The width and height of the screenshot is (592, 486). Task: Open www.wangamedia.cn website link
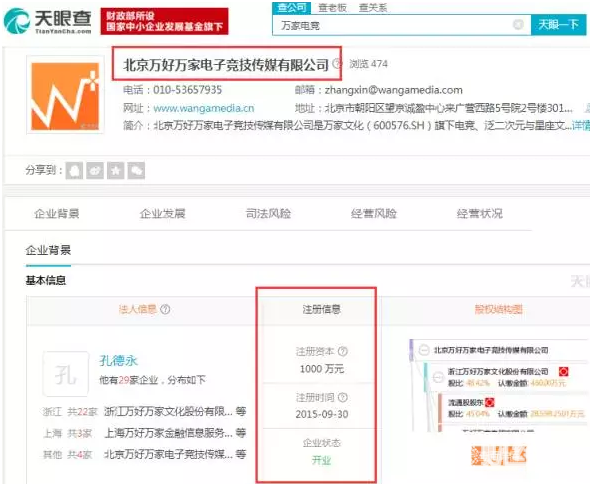204,108
